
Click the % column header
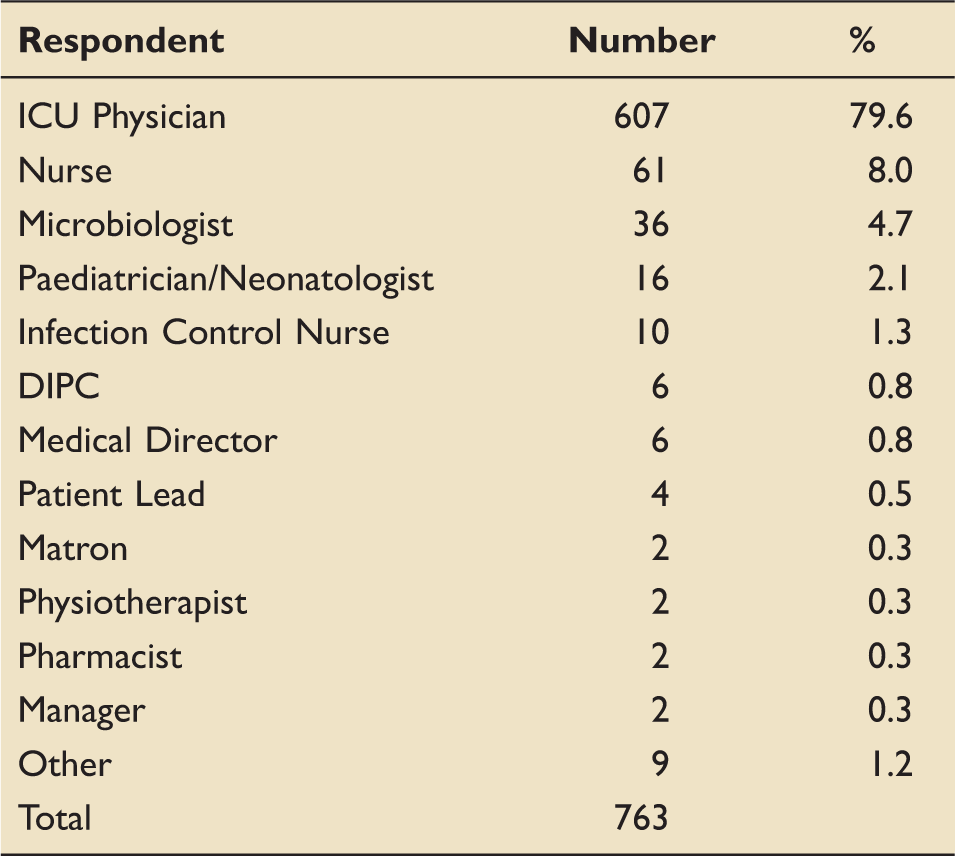coord(862,41)
